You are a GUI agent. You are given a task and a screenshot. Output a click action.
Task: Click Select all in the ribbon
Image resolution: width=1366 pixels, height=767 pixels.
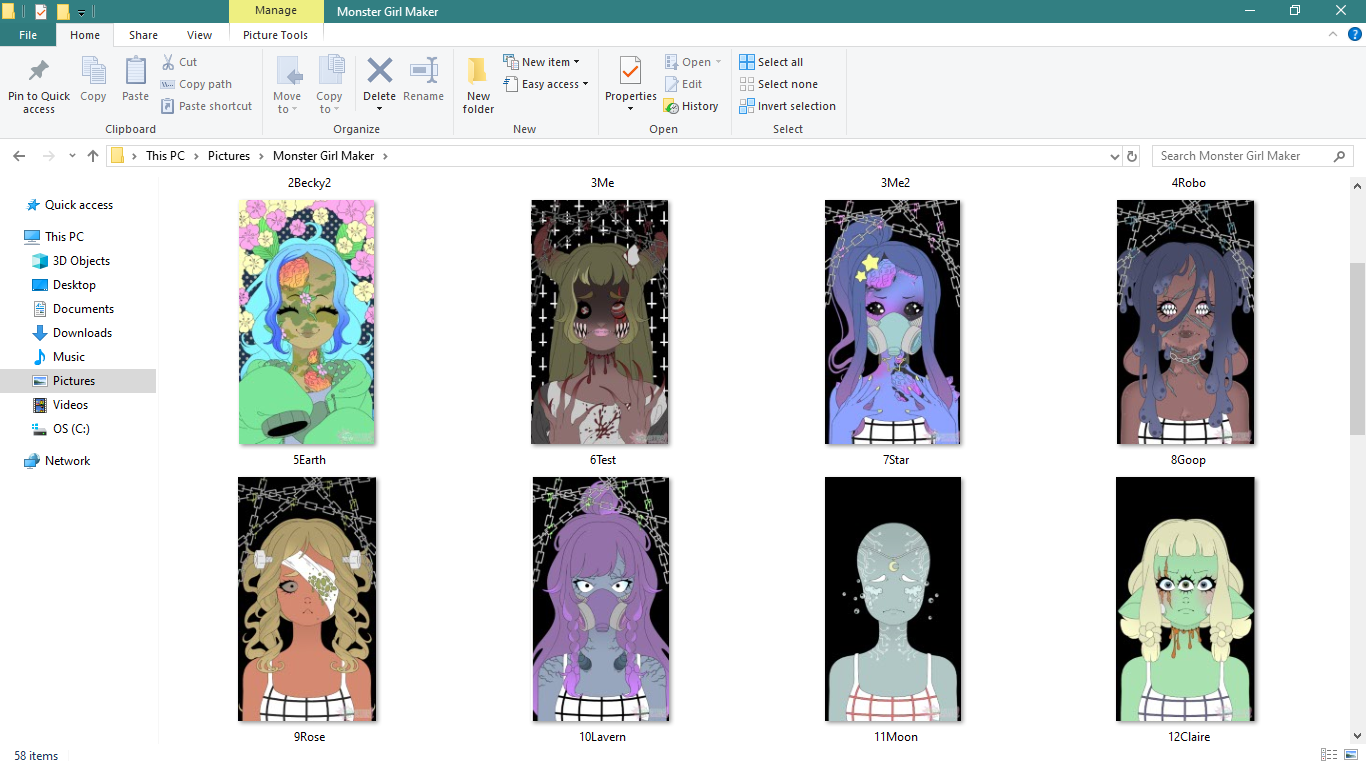click(771, 62)
